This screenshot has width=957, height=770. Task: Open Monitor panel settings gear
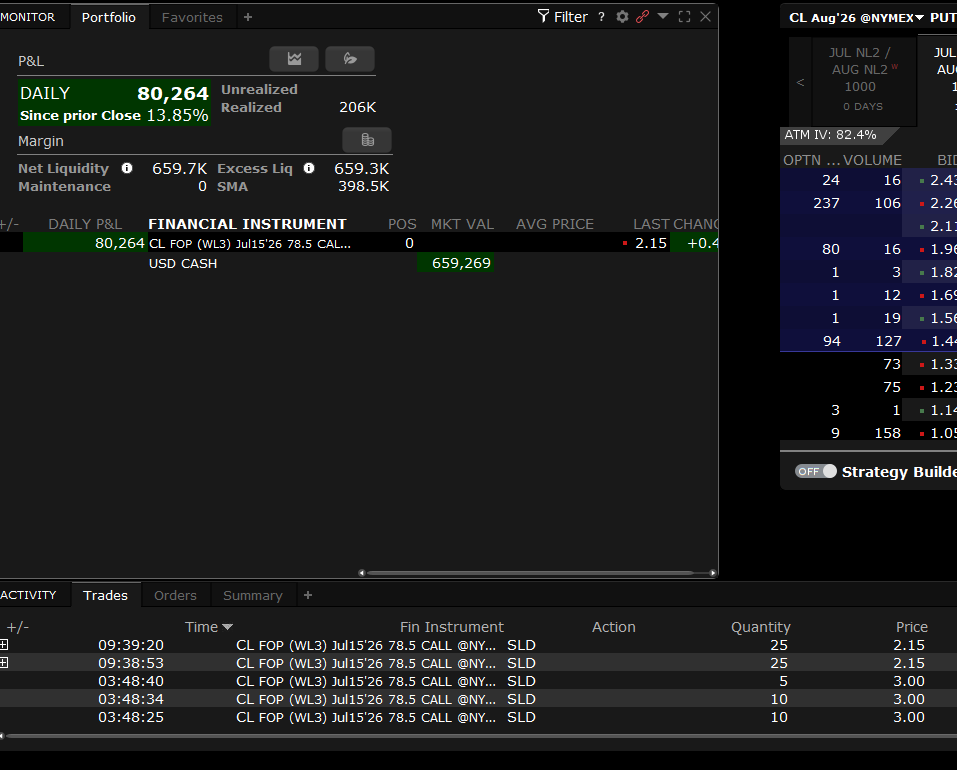[622, 16]
